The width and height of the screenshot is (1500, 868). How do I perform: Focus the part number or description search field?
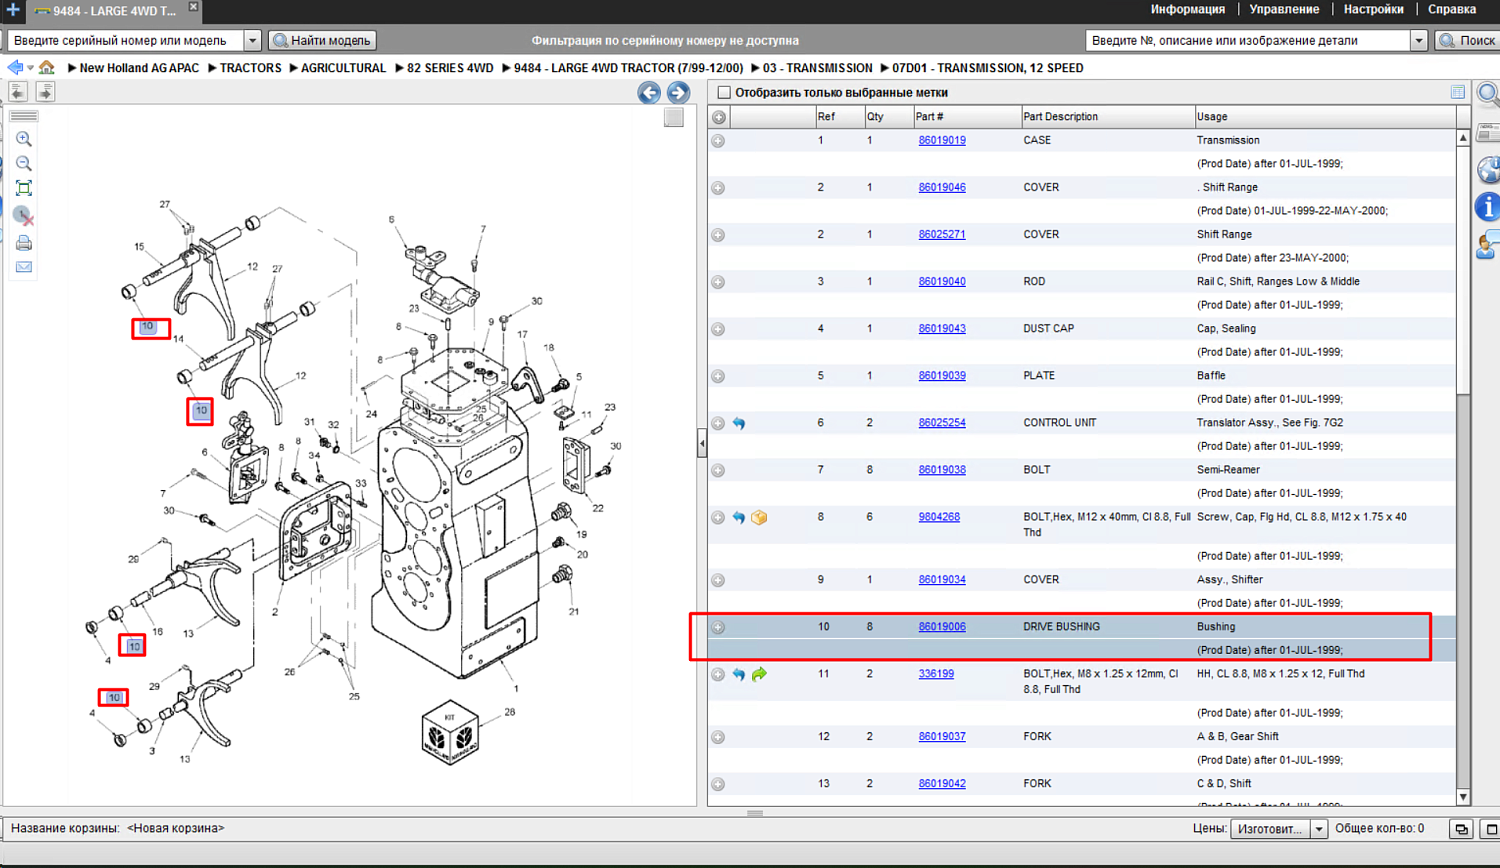1248,41
